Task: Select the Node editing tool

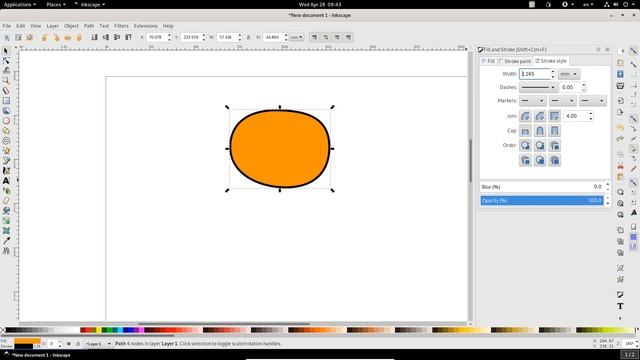Action: point(6,61)
